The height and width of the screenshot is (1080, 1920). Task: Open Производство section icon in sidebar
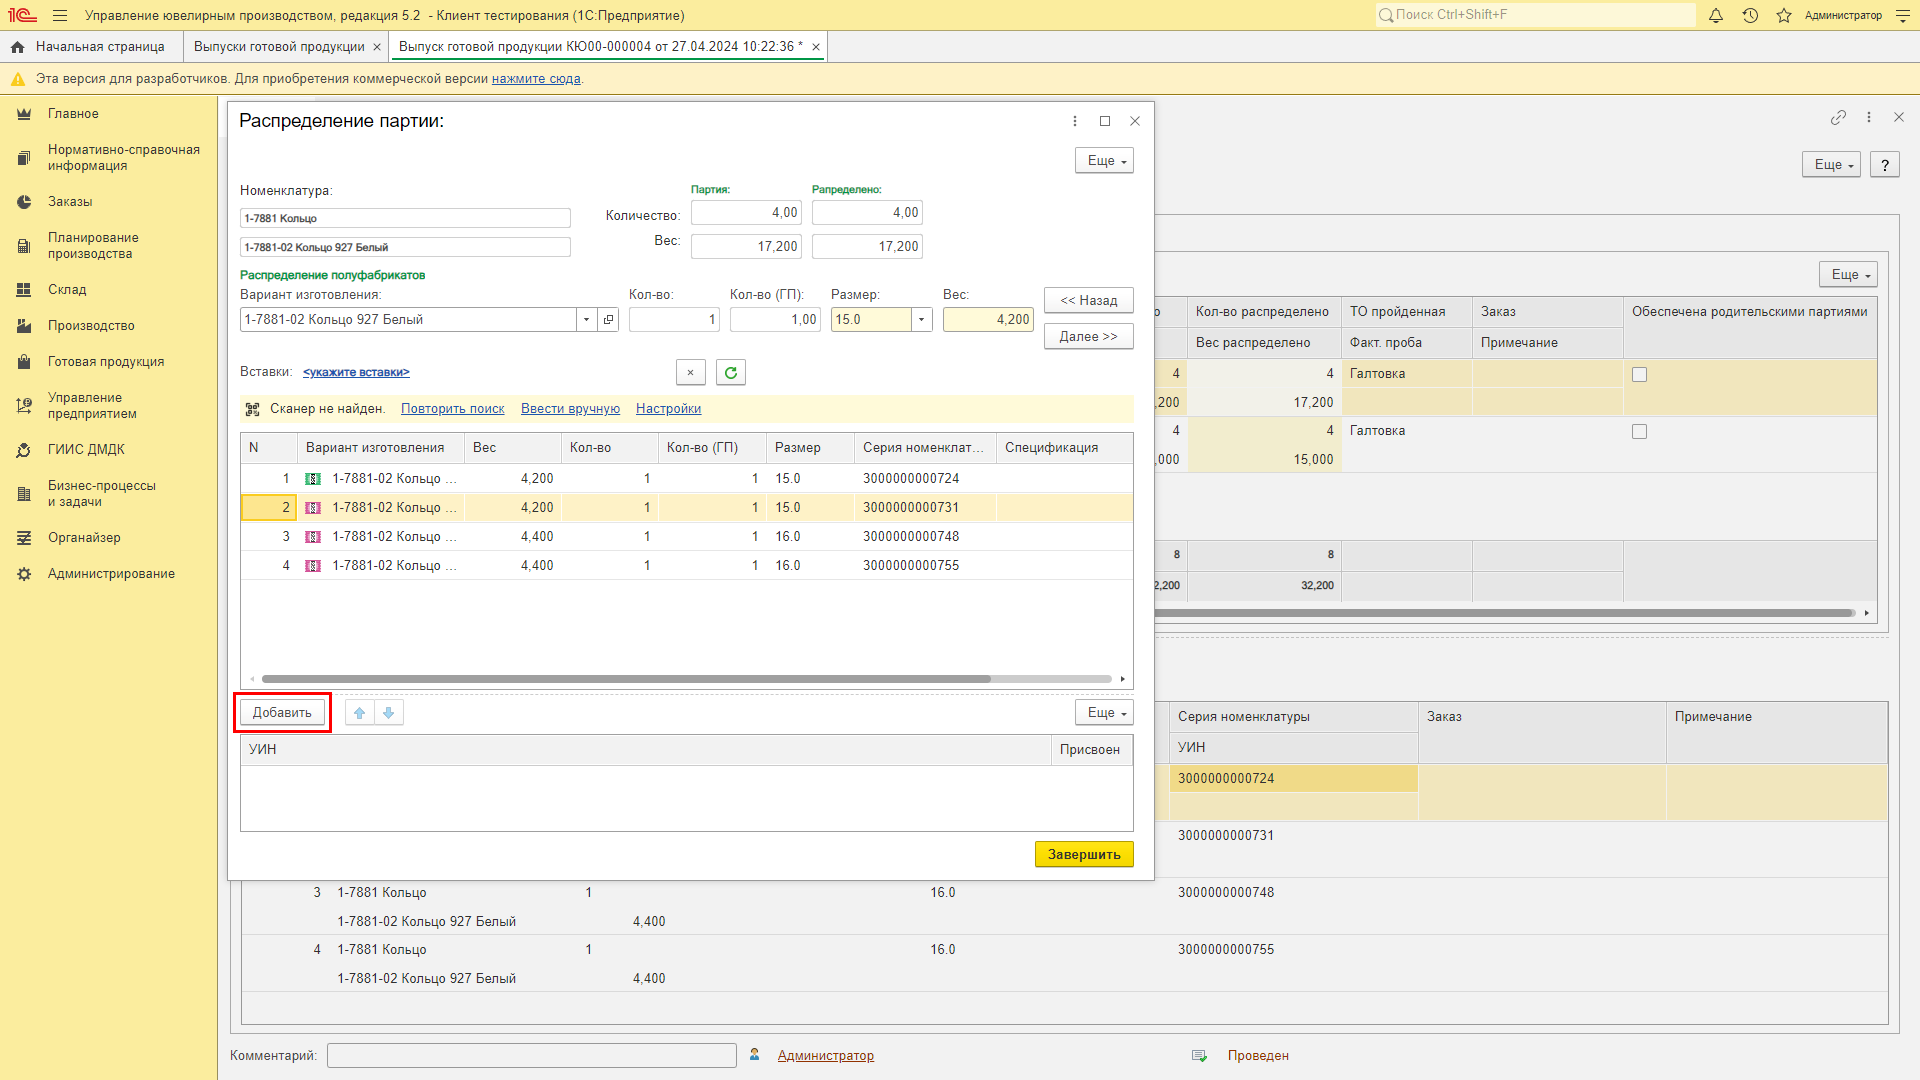point(24,326)
